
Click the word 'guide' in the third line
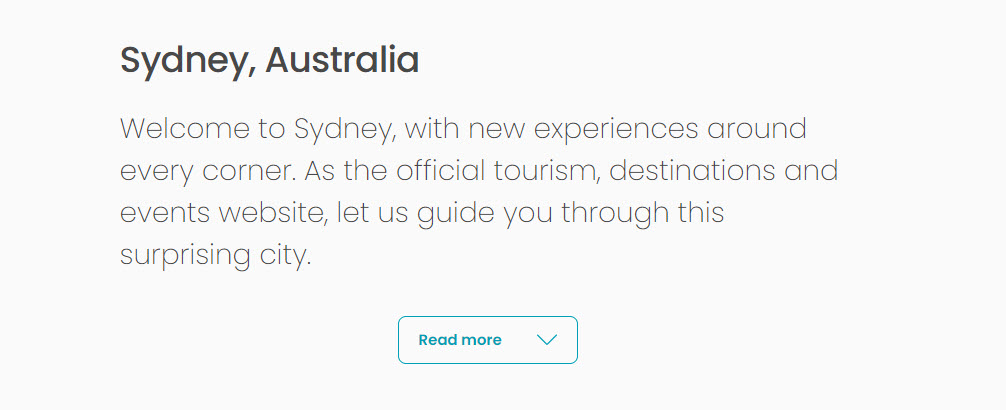[x=456, y=215]
